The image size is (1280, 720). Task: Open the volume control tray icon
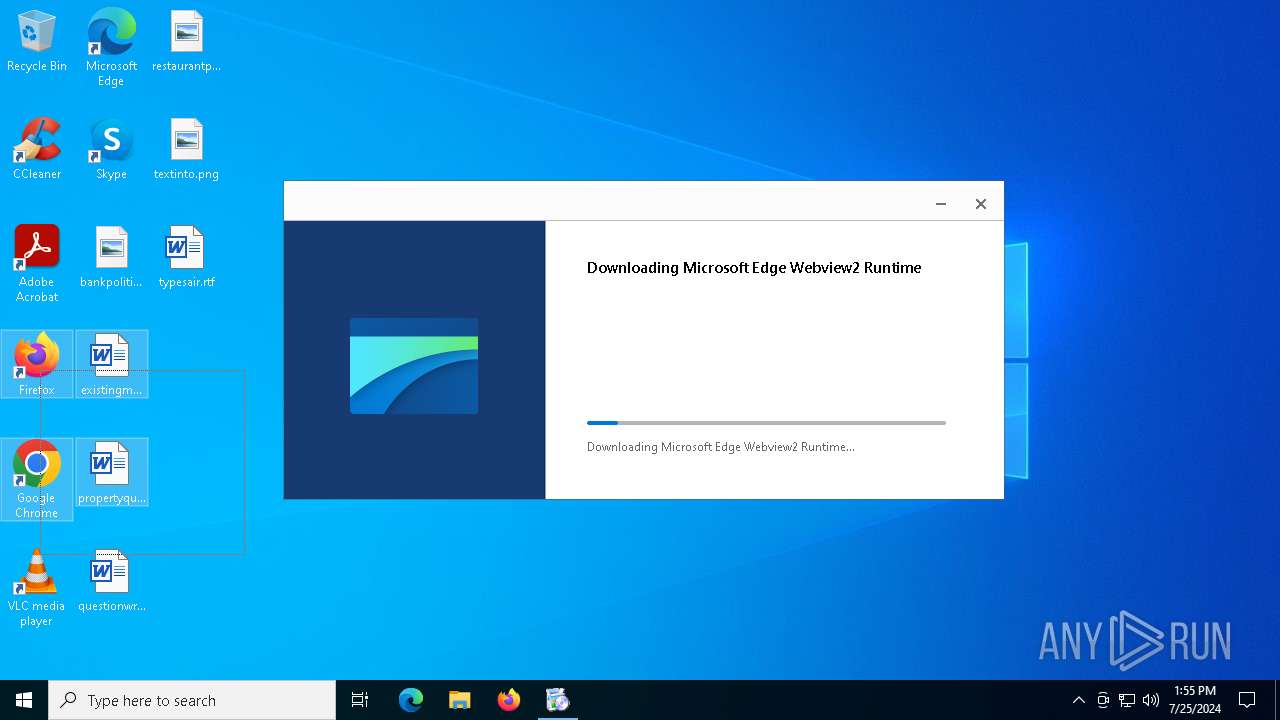pos(1151,700)
